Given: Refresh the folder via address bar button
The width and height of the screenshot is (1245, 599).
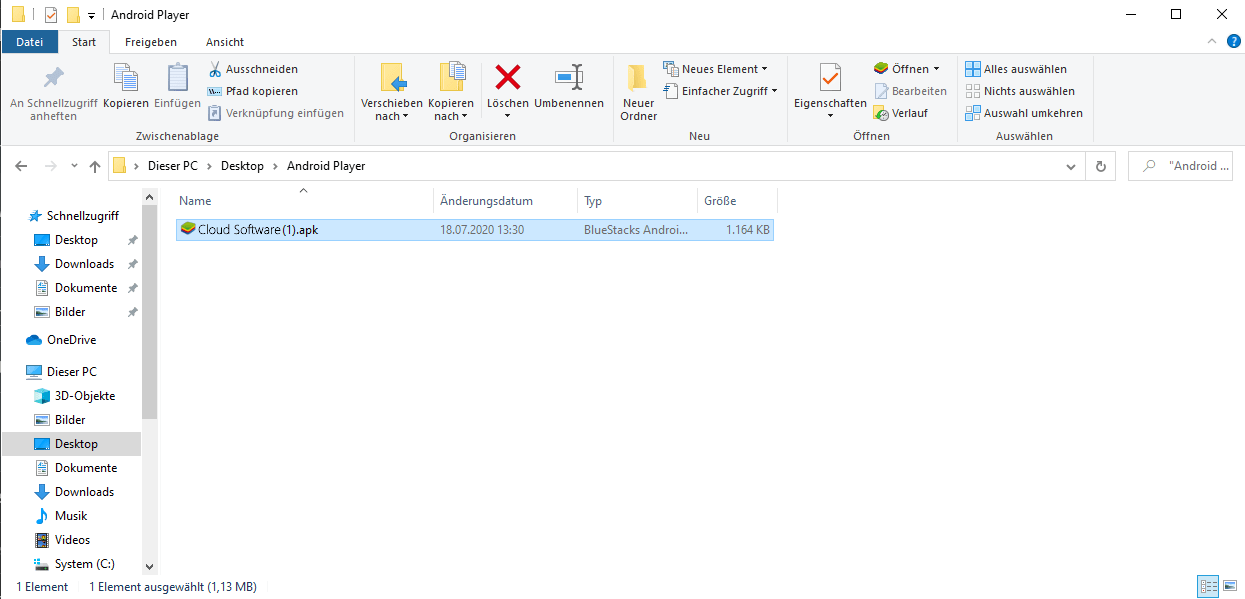Looking at the screenshot, I should pos(1101,166).
